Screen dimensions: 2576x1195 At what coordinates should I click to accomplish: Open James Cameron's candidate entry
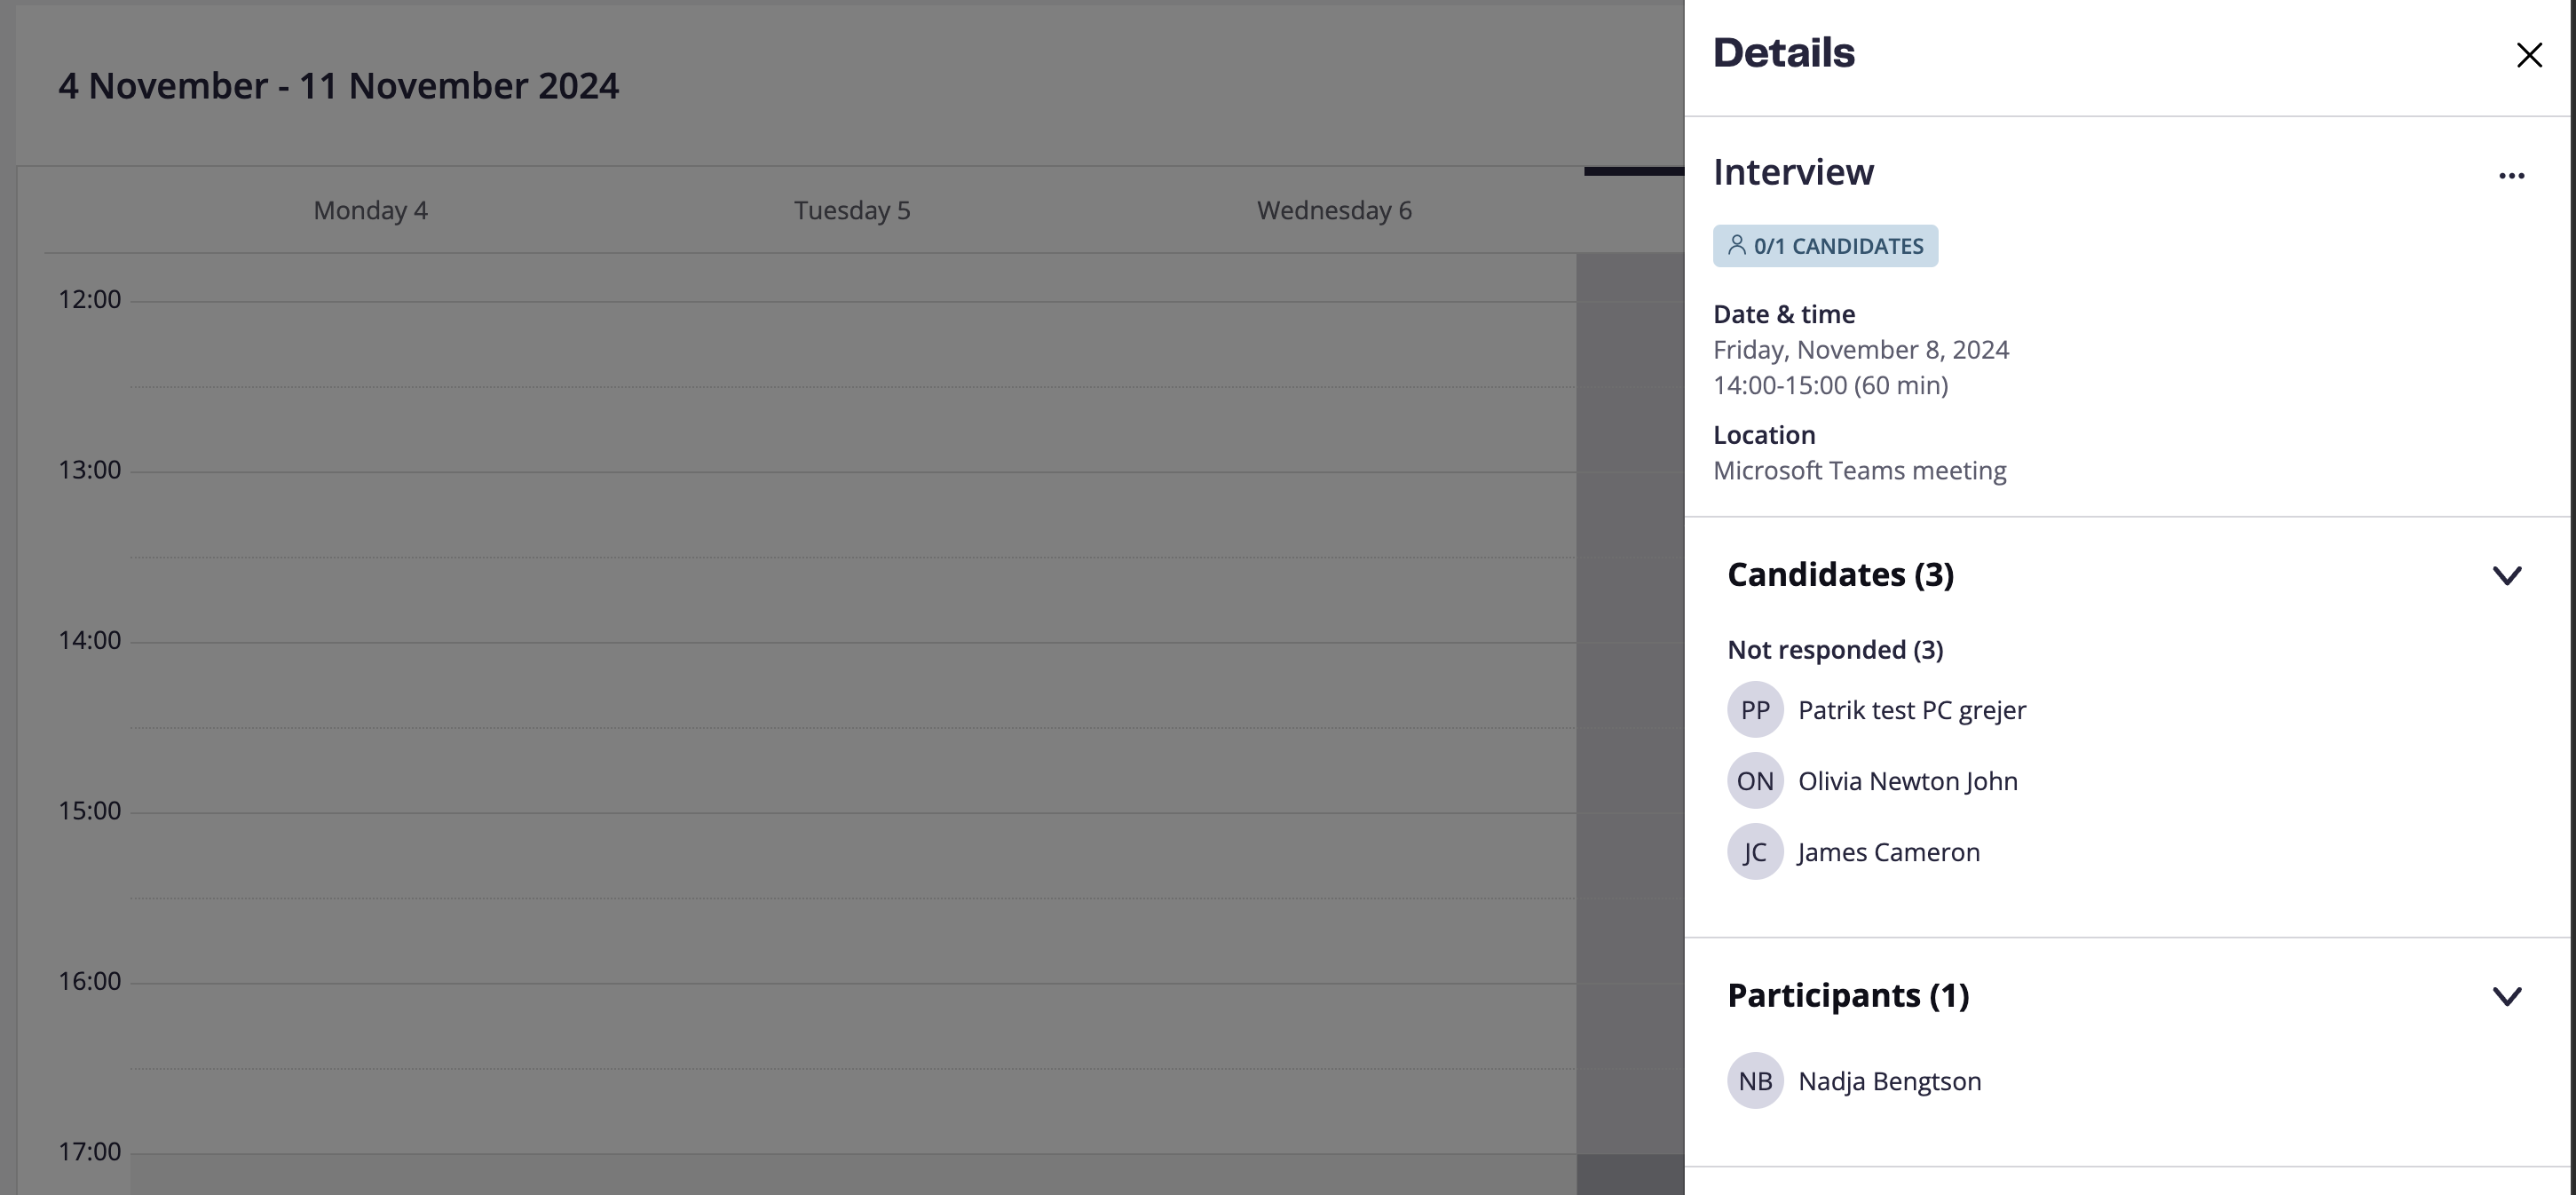1888,852
